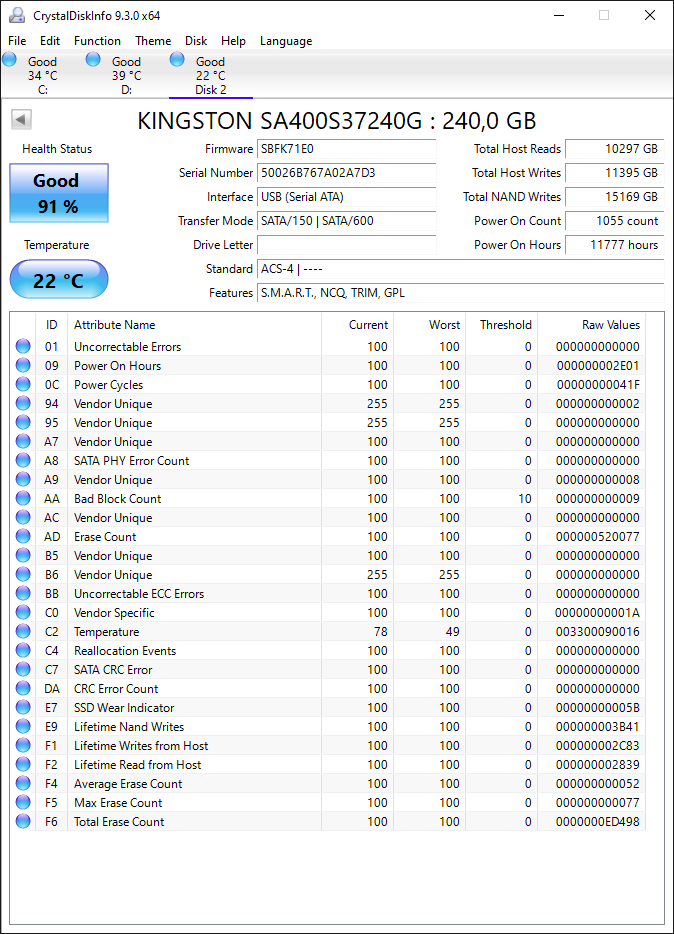Switch to the D: drive tab

tap(126, 75)
